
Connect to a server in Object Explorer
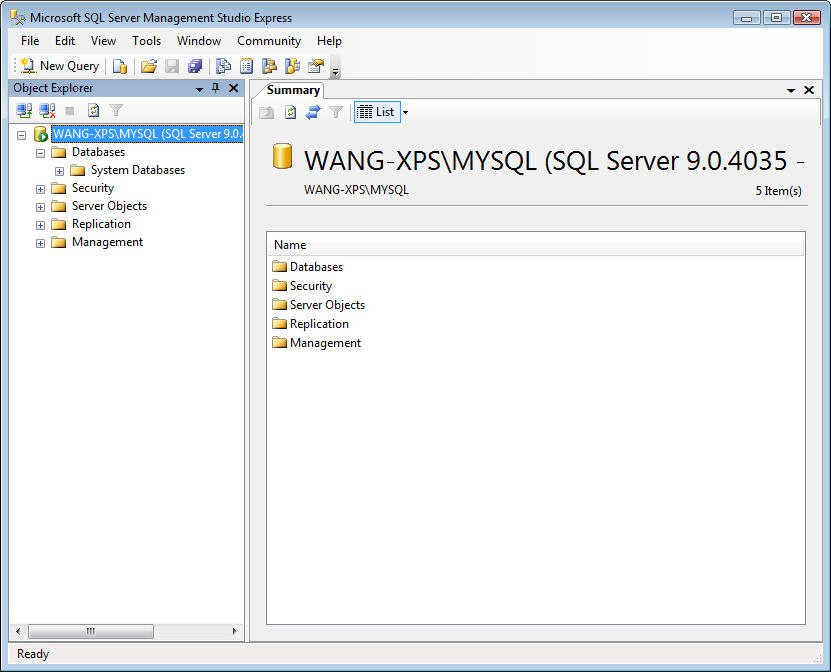(x=23, y=110)
